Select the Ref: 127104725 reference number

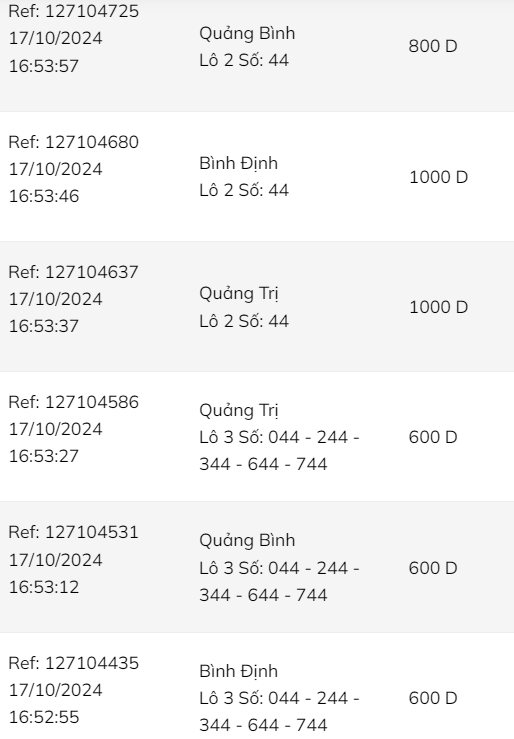73,11
